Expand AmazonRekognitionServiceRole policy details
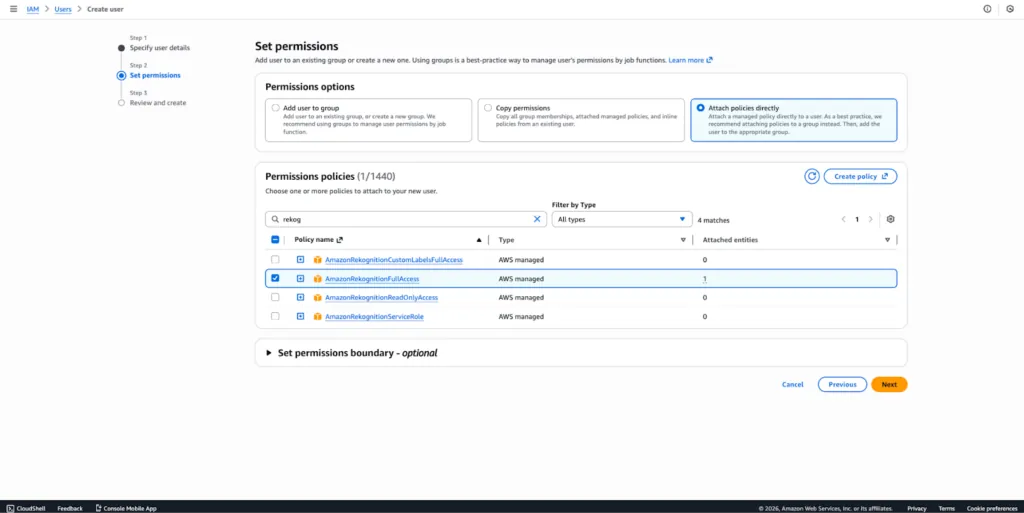Image resolution: width=1024 pixels, height=513 pixels. (x=300, y=317)
